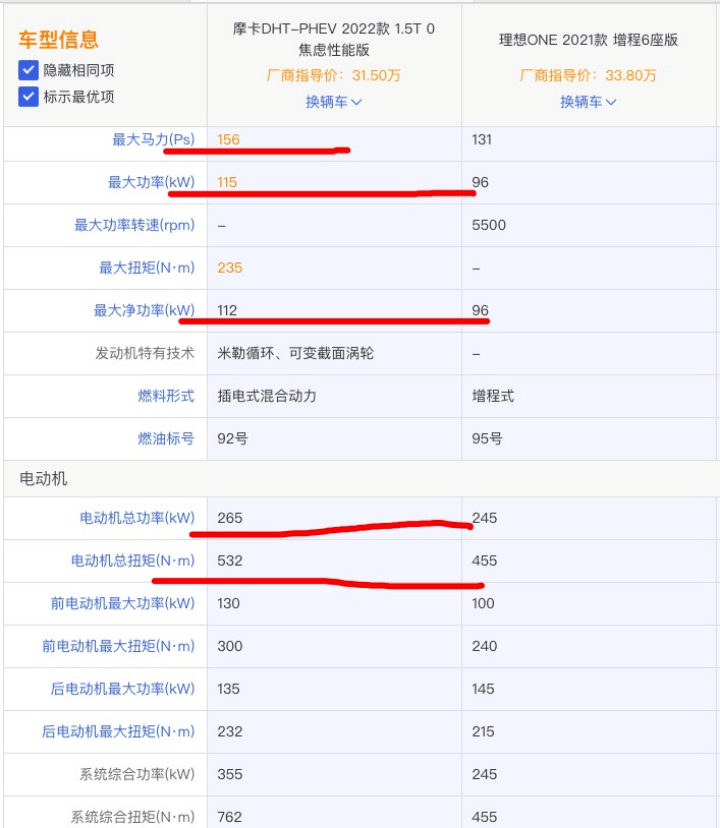The height and width of the screenshot is (828, 720).
Task: Select the 92号 fuel grade cell
Action: click(x=232, y=439)
